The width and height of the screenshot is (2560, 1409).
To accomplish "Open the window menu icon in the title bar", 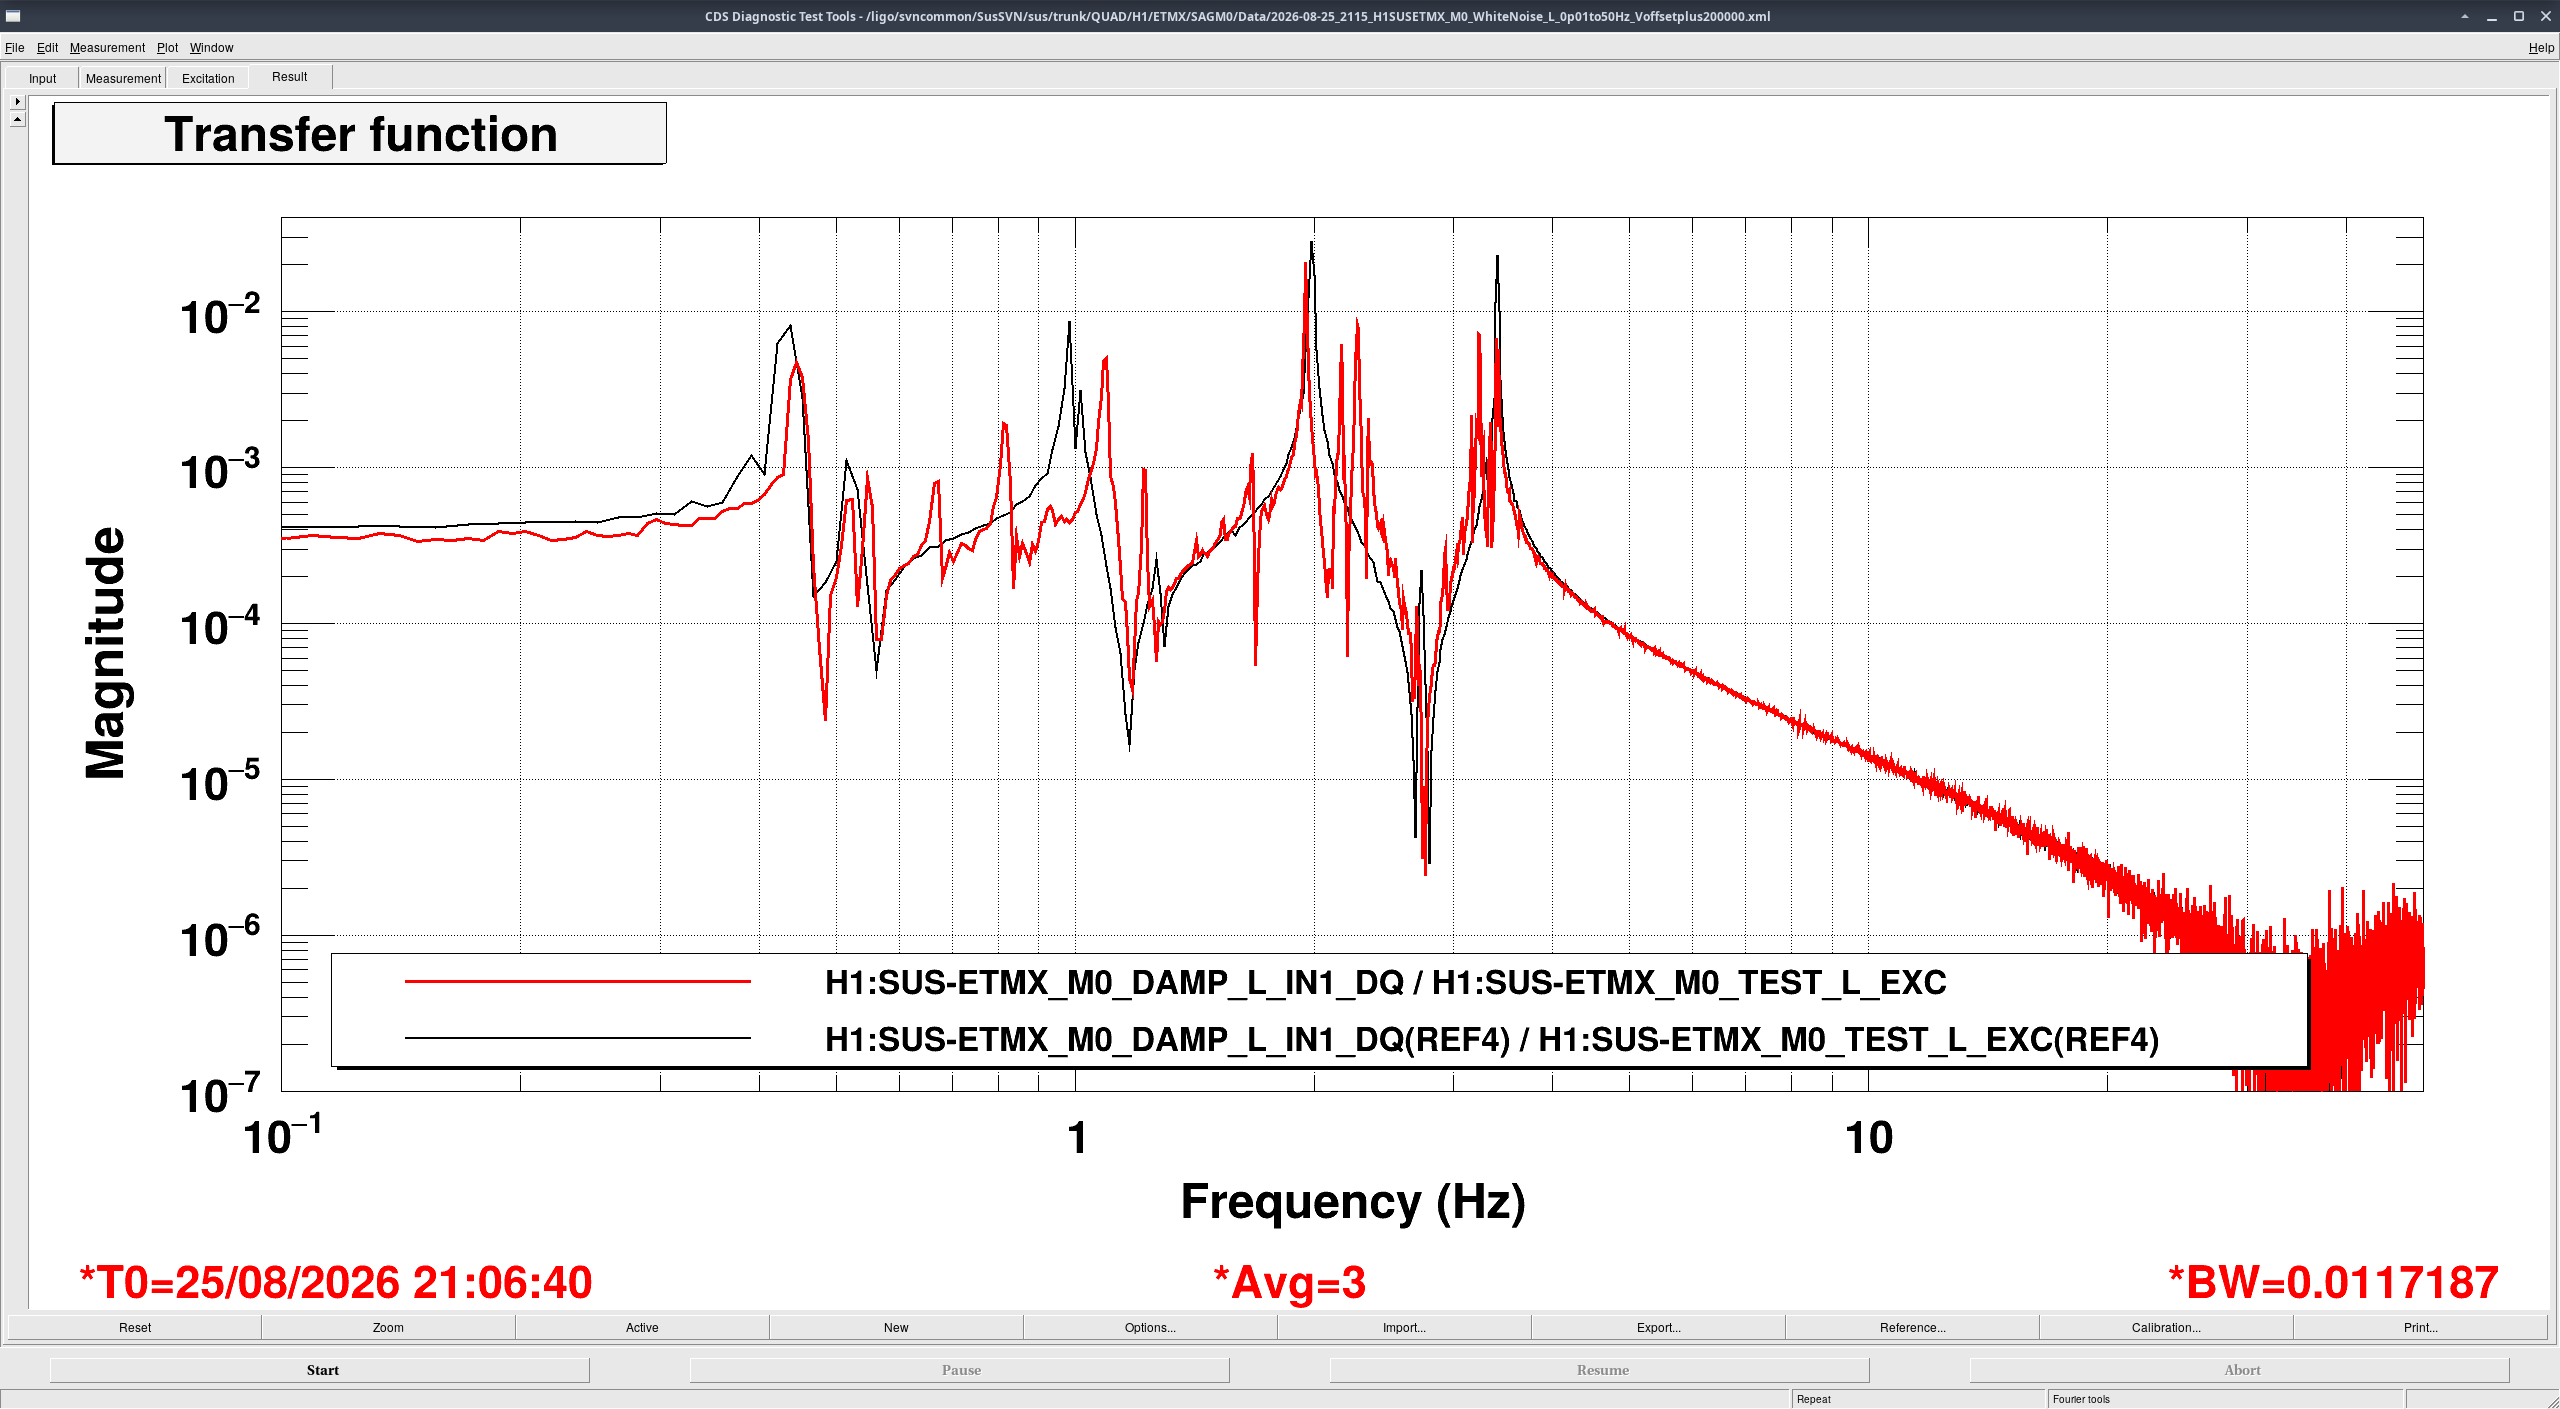I will click(13, 16).
